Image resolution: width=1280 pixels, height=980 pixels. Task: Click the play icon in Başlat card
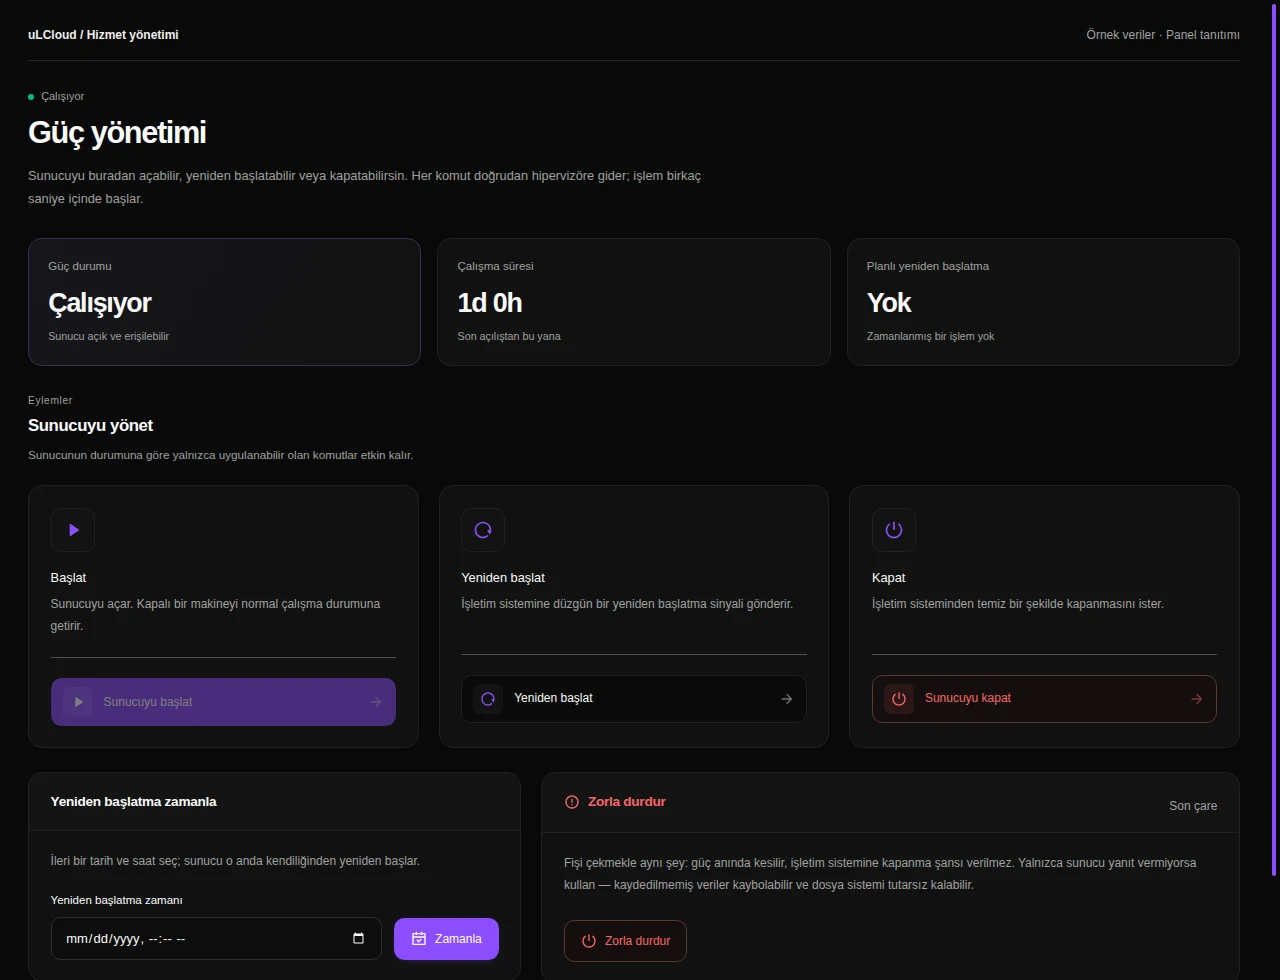click(73, 530)
